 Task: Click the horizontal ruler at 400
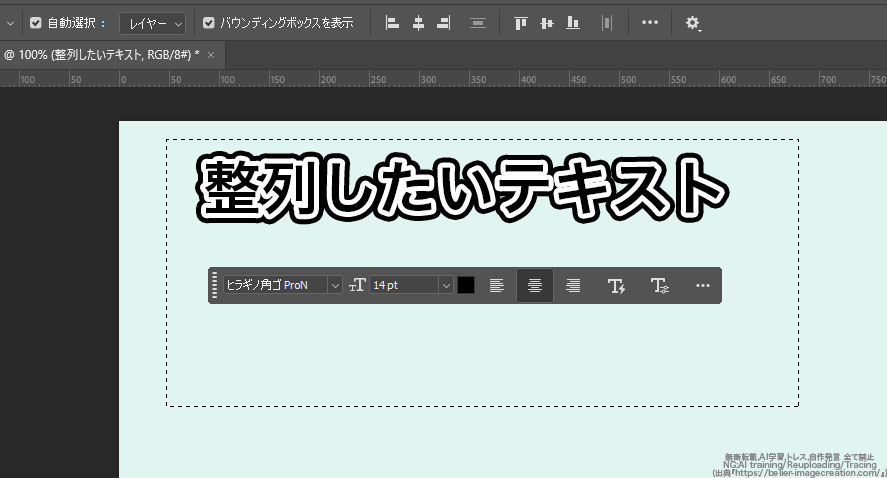click(528, 79)
